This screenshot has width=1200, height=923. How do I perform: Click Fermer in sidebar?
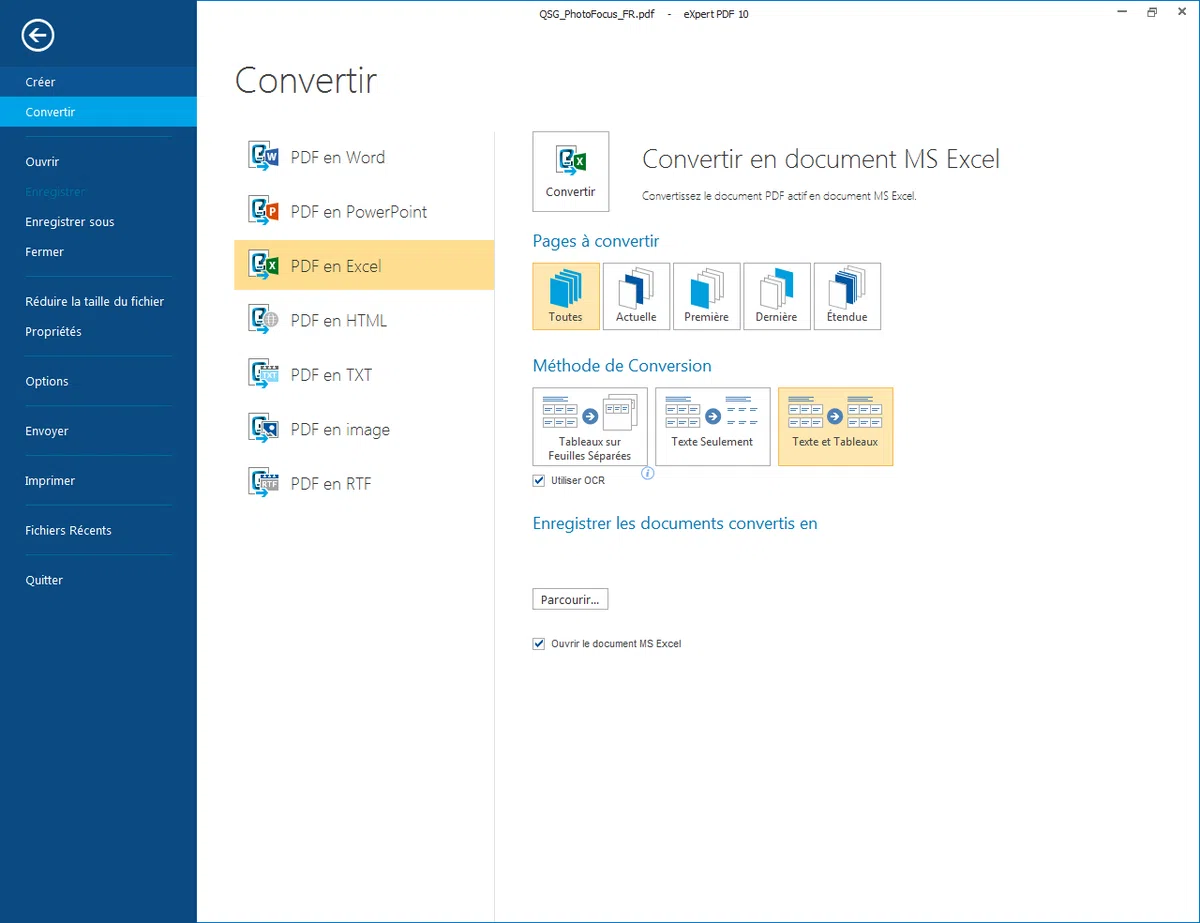[x=98, y=252]
